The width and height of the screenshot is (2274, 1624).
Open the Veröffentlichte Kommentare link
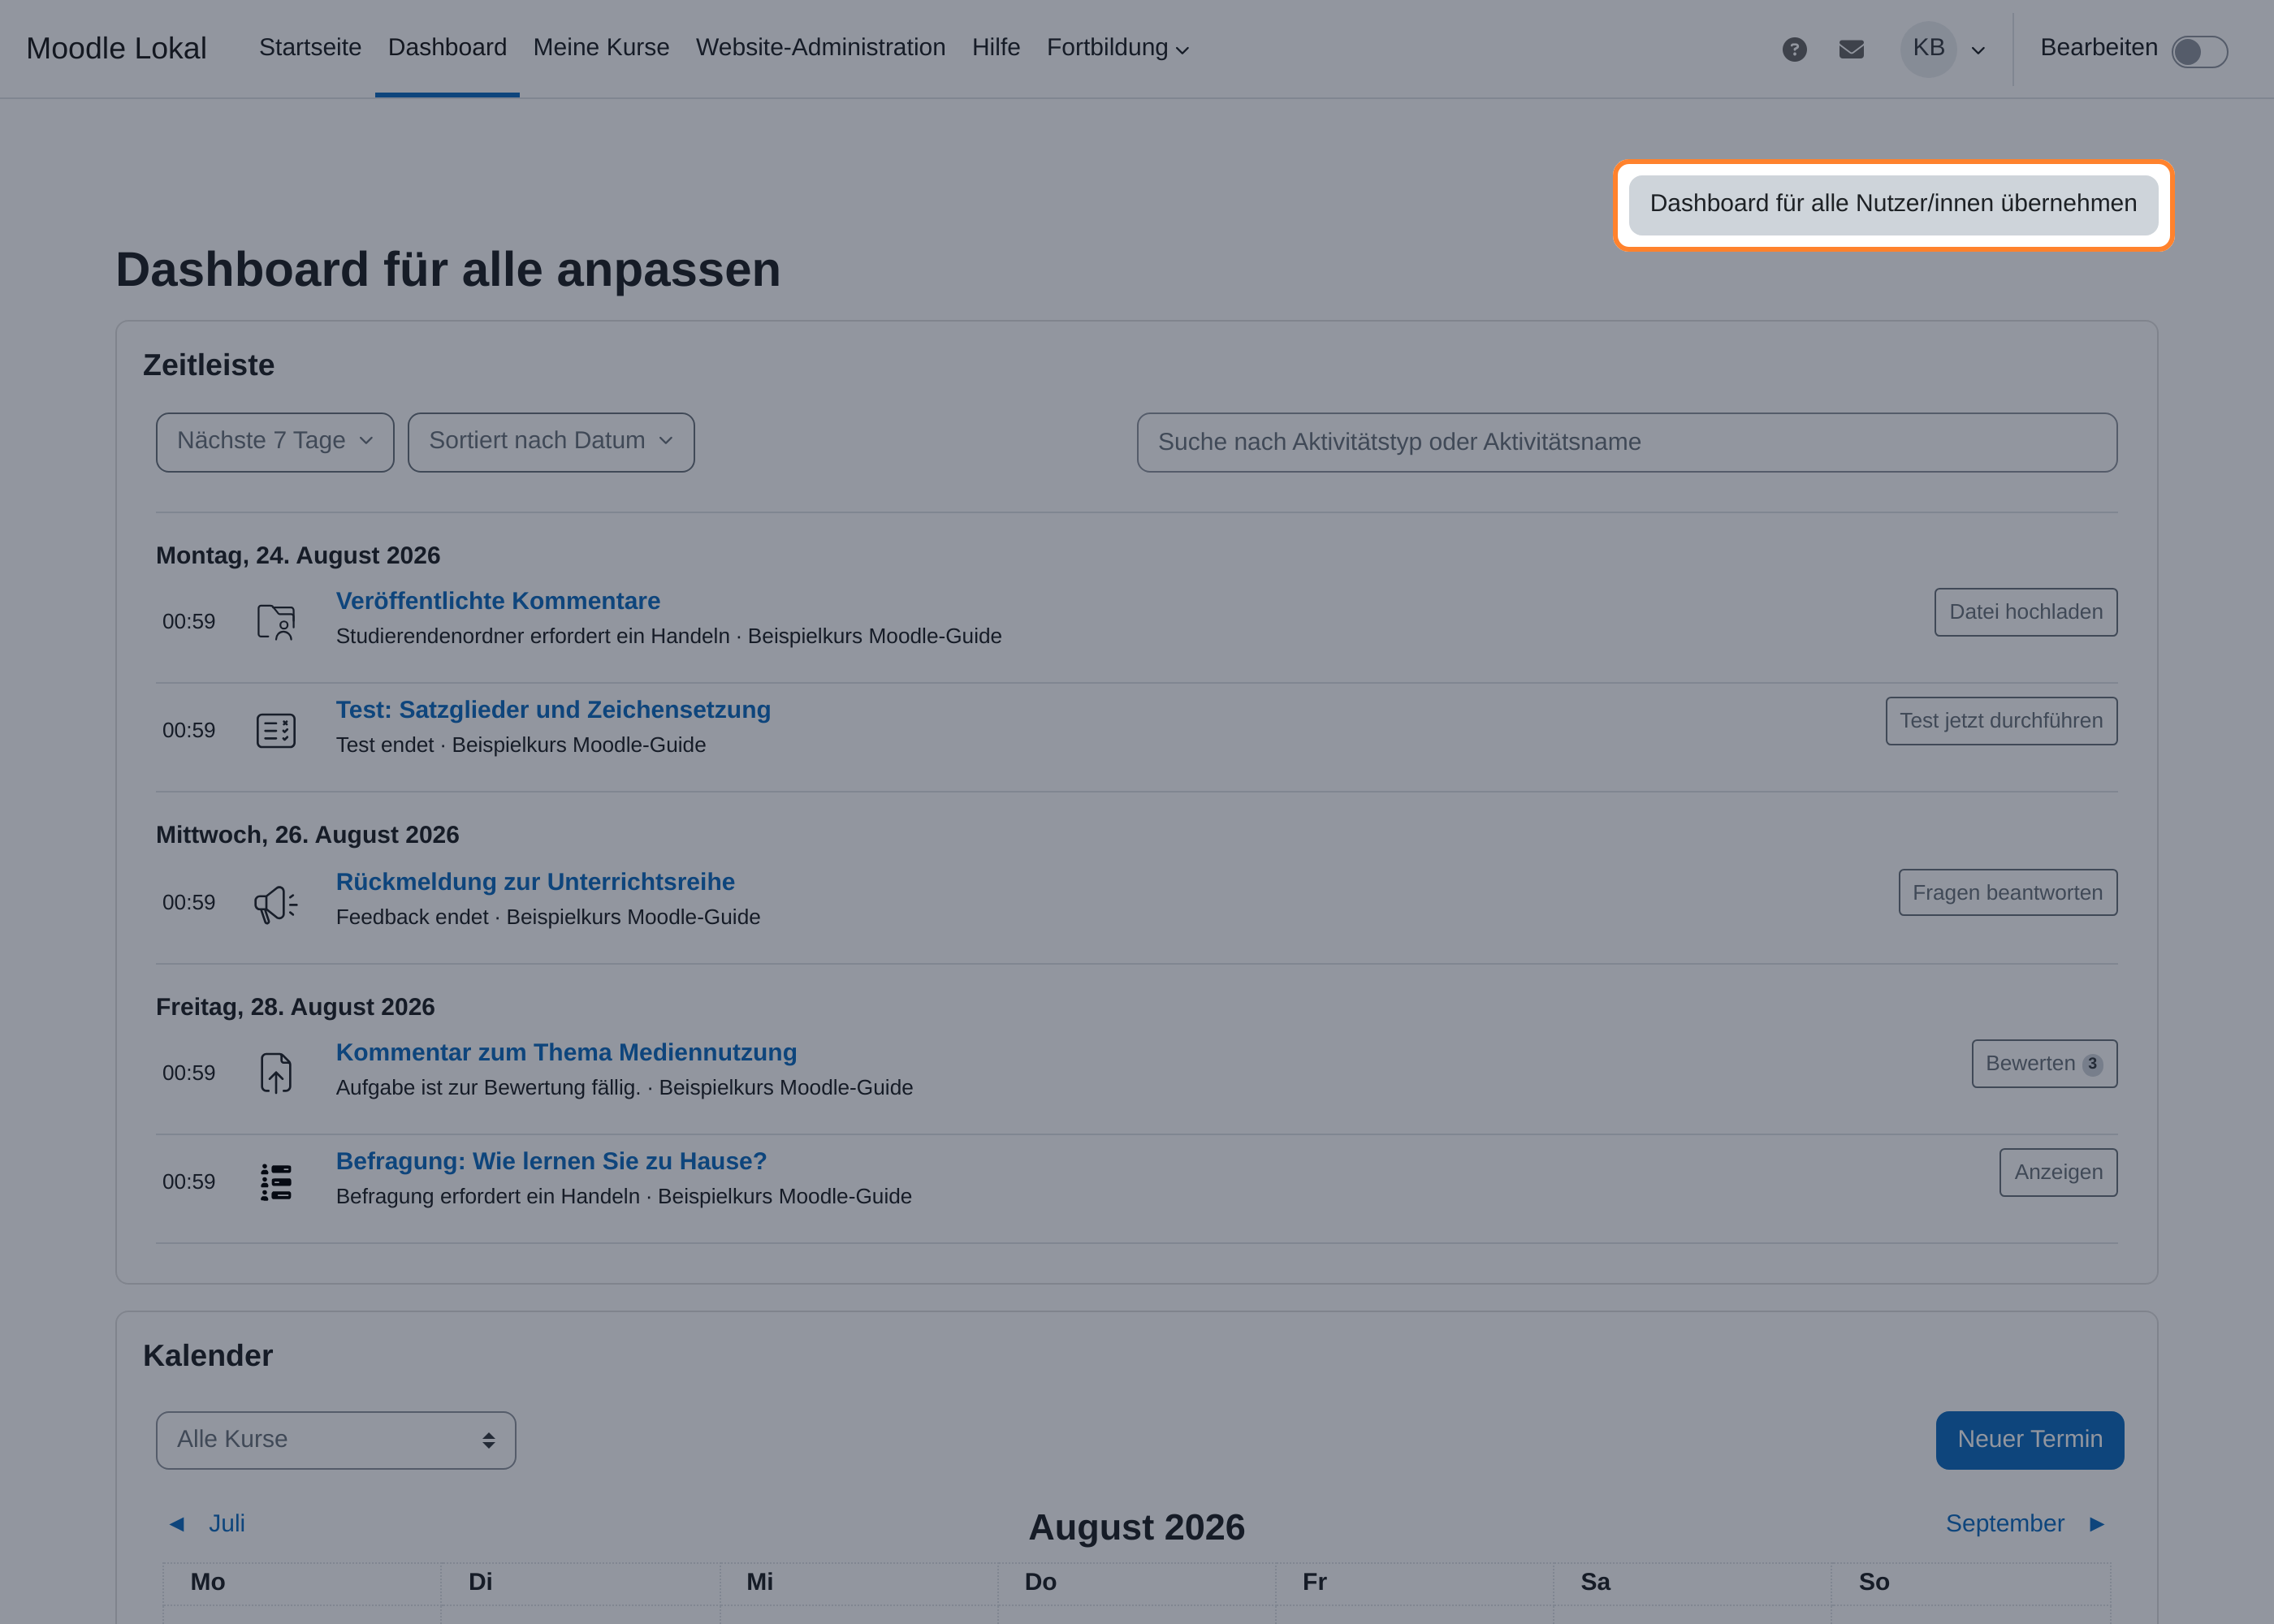point(498,601)
